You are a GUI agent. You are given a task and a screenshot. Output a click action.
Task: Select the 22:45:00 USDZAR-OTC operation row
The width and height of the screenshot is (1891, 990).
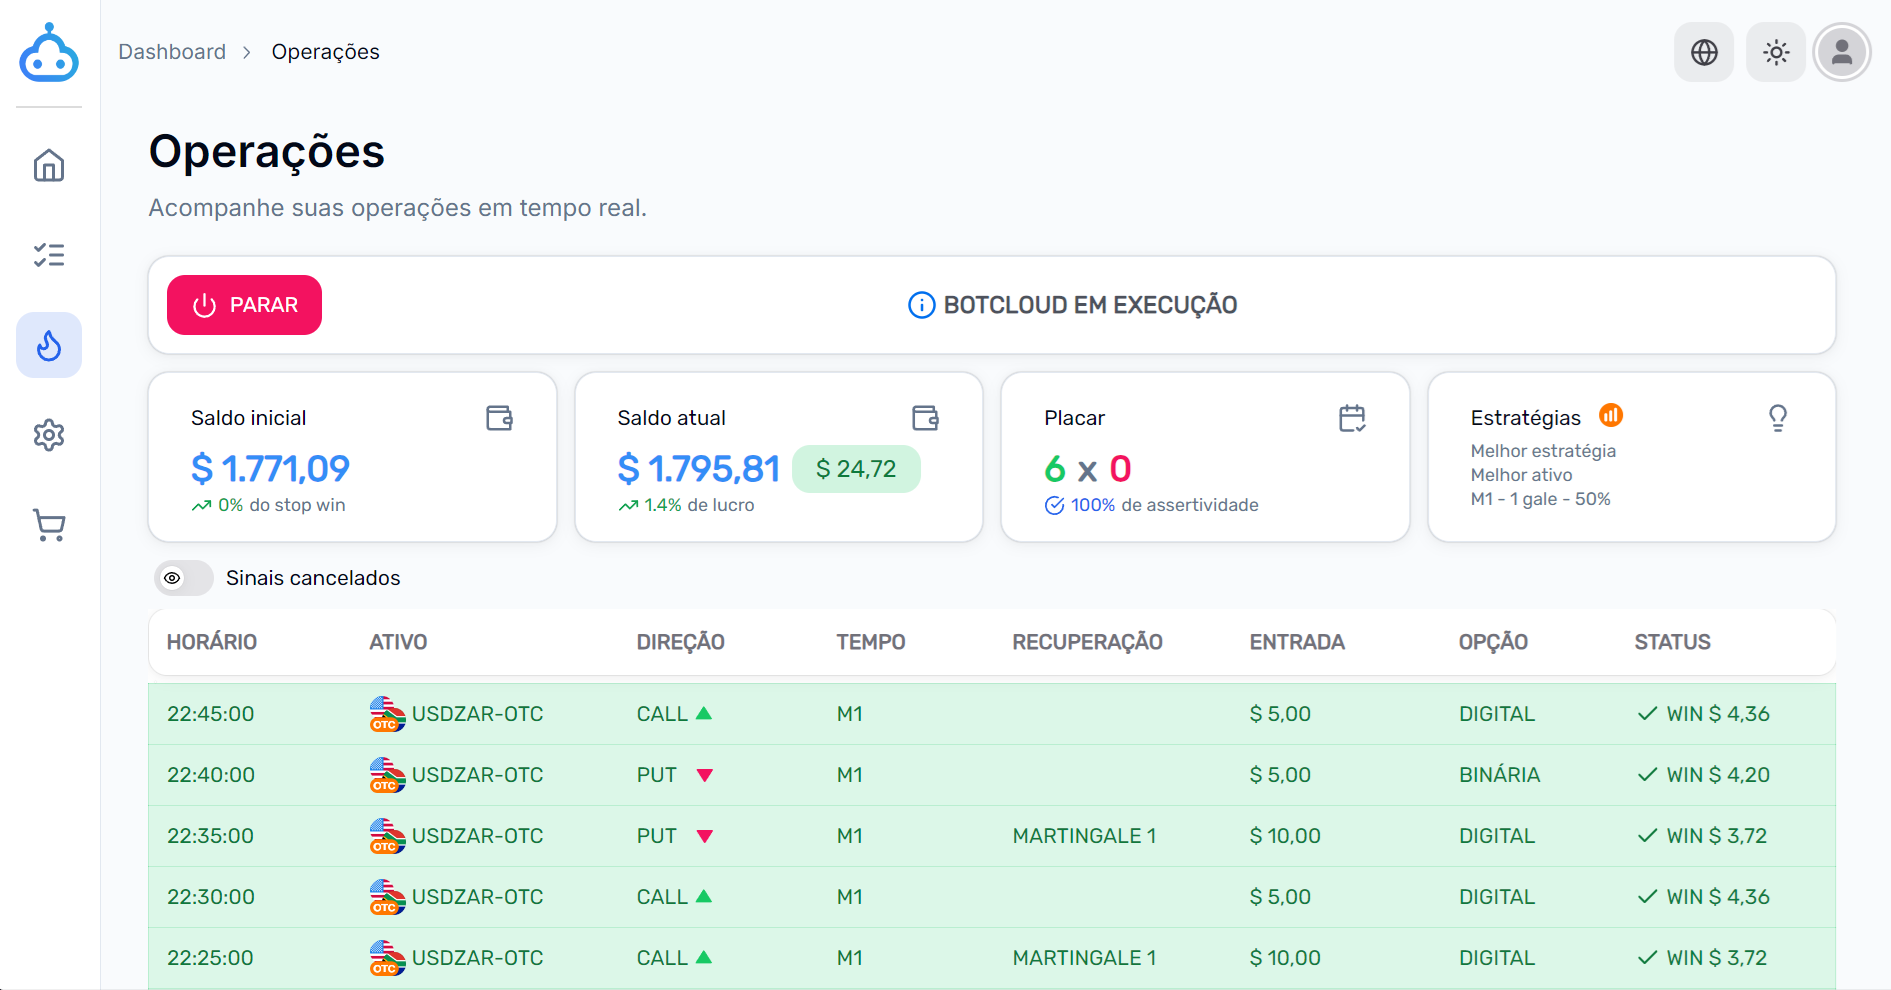991,714
